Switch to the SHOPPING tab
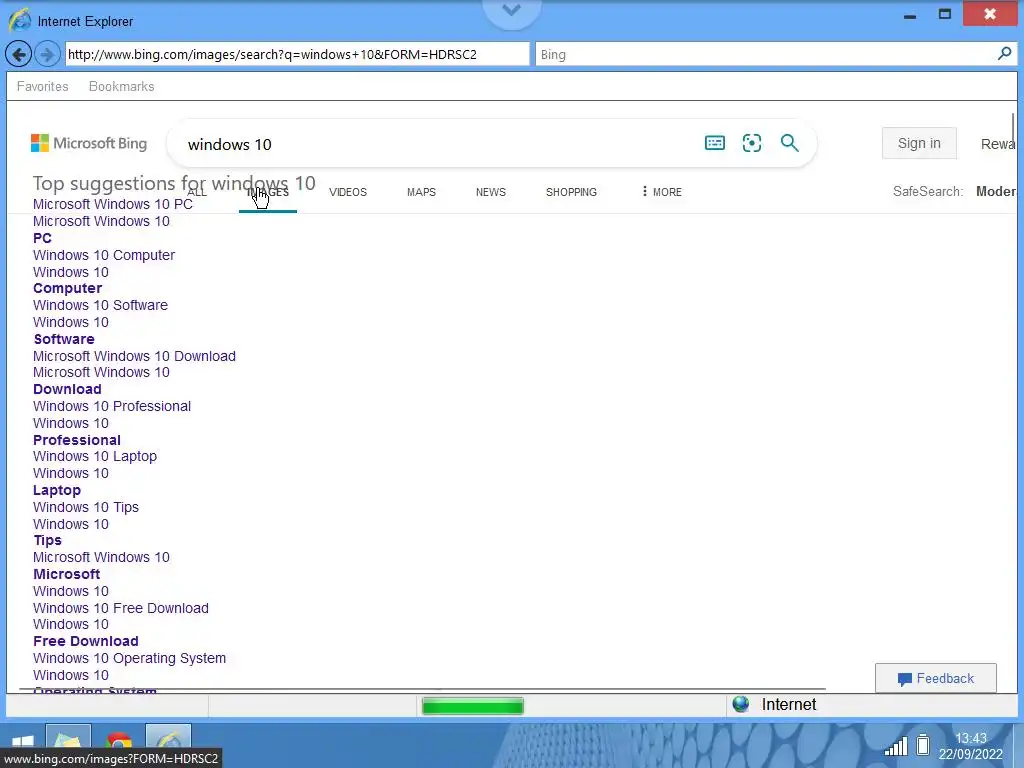The image size is (1024, 768). pyautogui.click(x=571, y=192)
